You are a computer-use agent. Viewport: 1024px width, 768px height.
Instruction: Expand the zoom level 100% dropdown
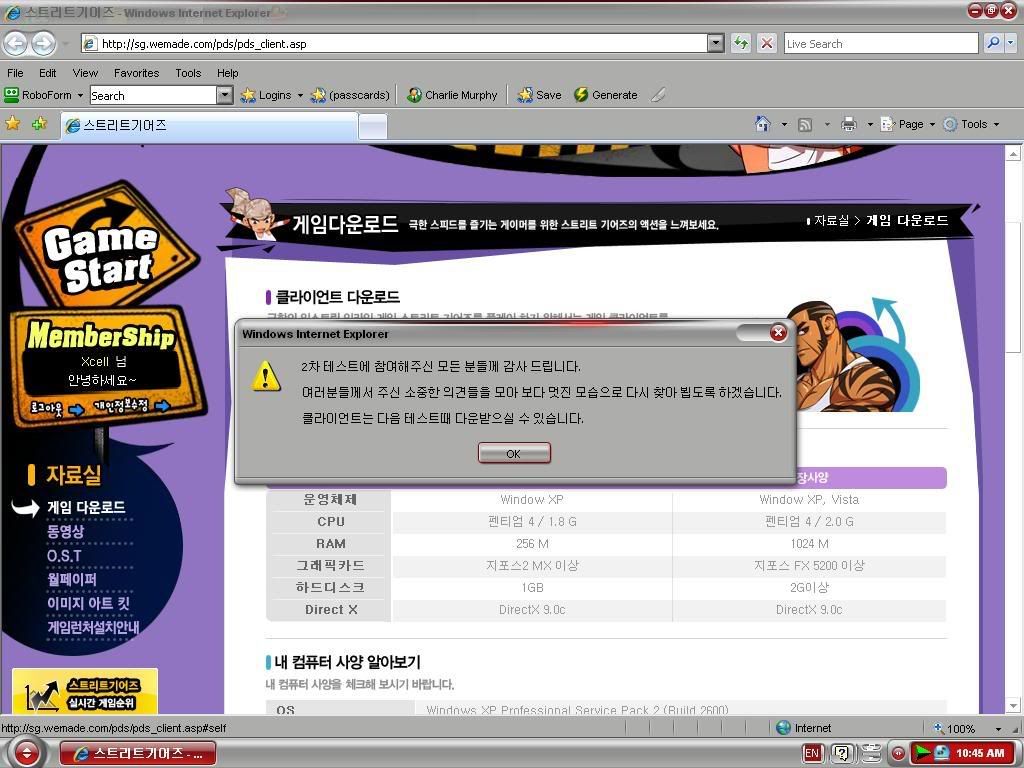point(998,729)
